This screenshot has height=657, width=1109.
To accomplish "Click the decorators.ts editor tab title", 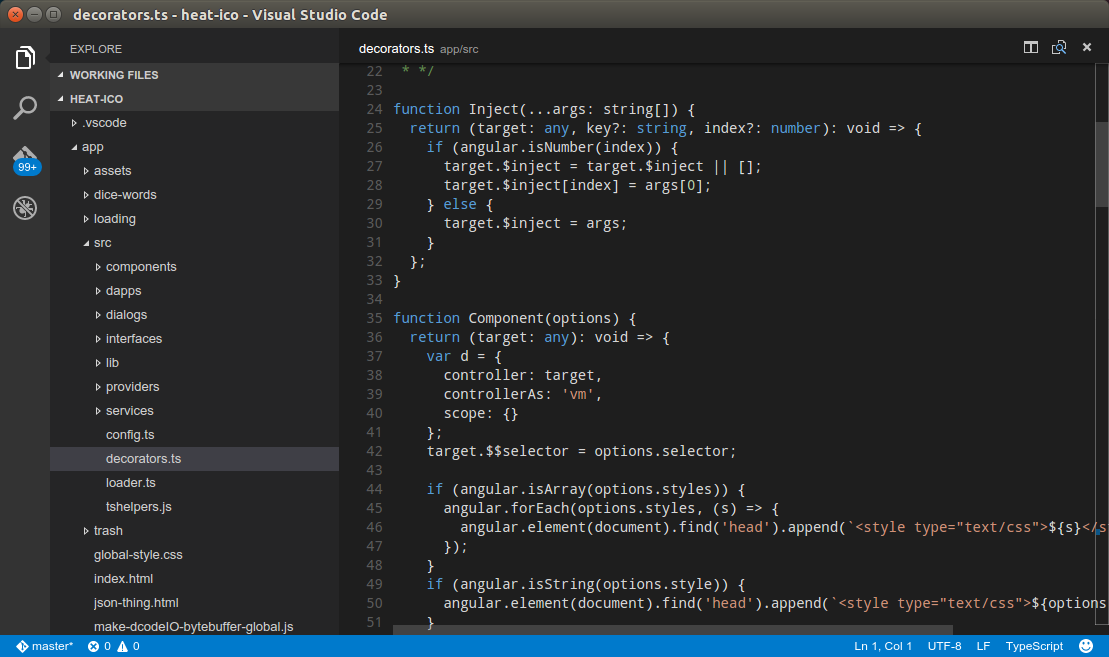I will coord(396,49).
